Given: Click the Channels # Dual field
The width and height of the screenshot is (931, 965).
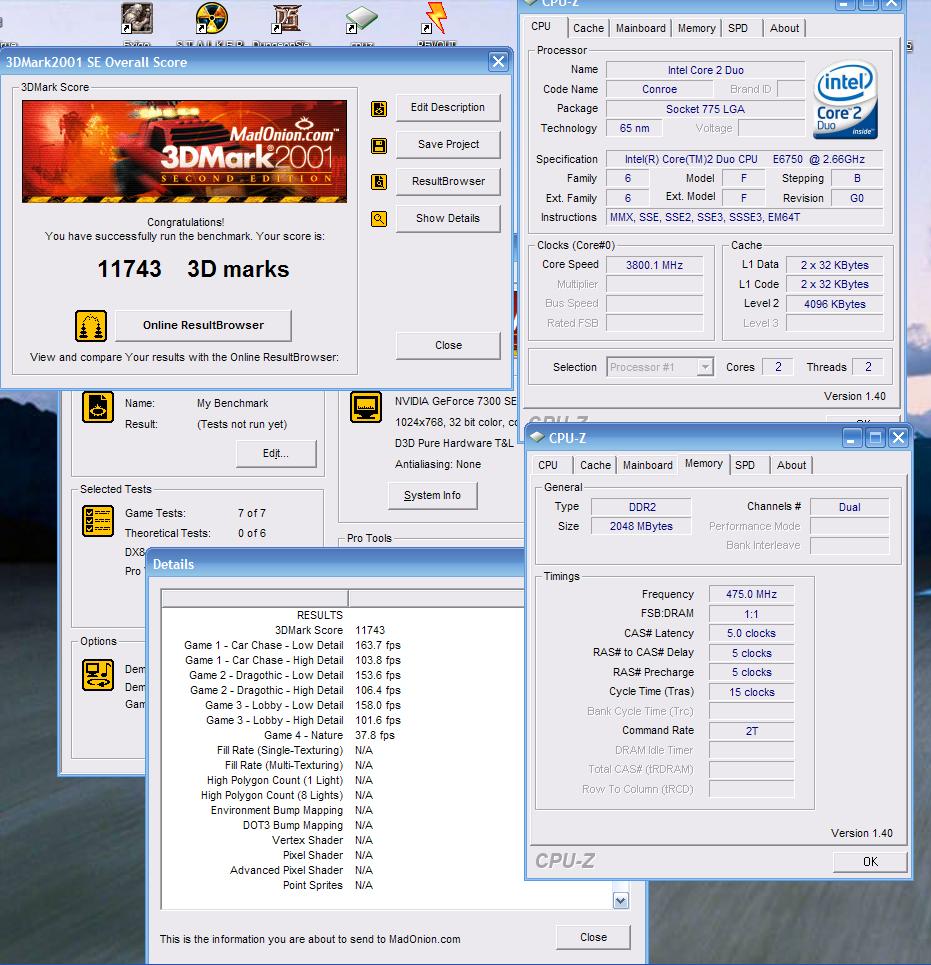Looking at the screenshot, I should pos(850,507).
